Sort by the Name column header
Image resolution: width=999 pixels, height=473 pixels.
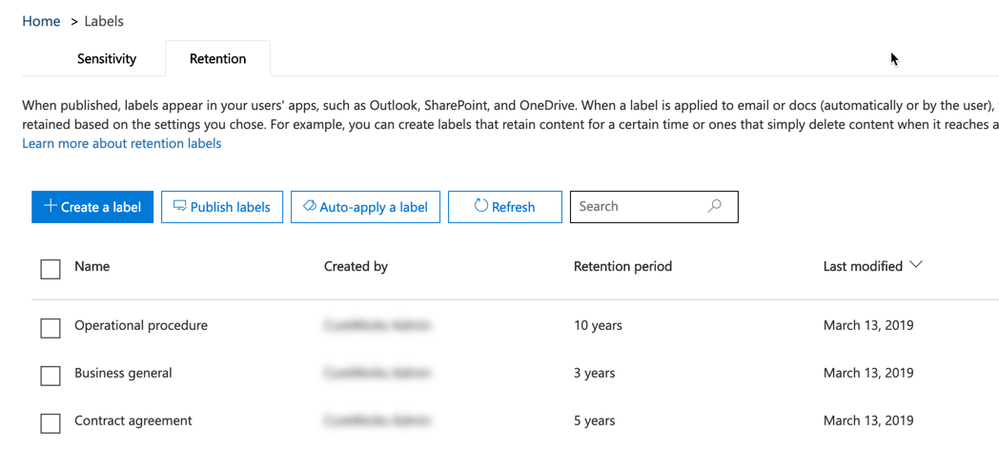(x=92, y=267)
